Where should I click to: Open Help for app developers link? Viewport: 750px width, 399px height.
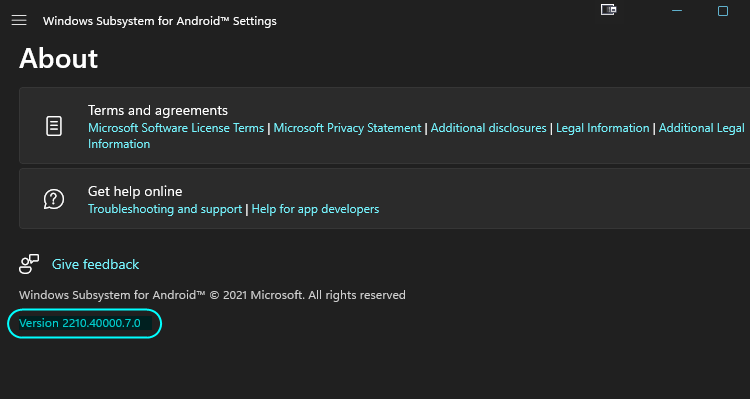tap(315, 209)
